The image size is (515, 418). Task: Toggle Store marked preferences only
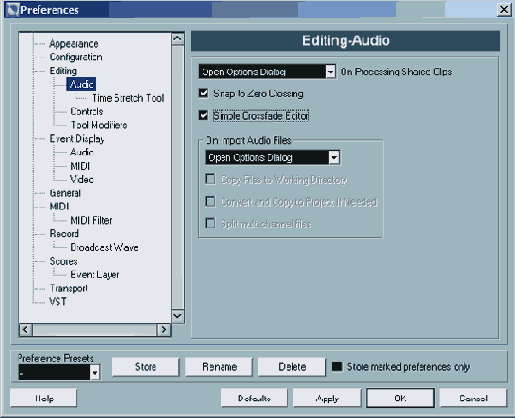(337, 367)
